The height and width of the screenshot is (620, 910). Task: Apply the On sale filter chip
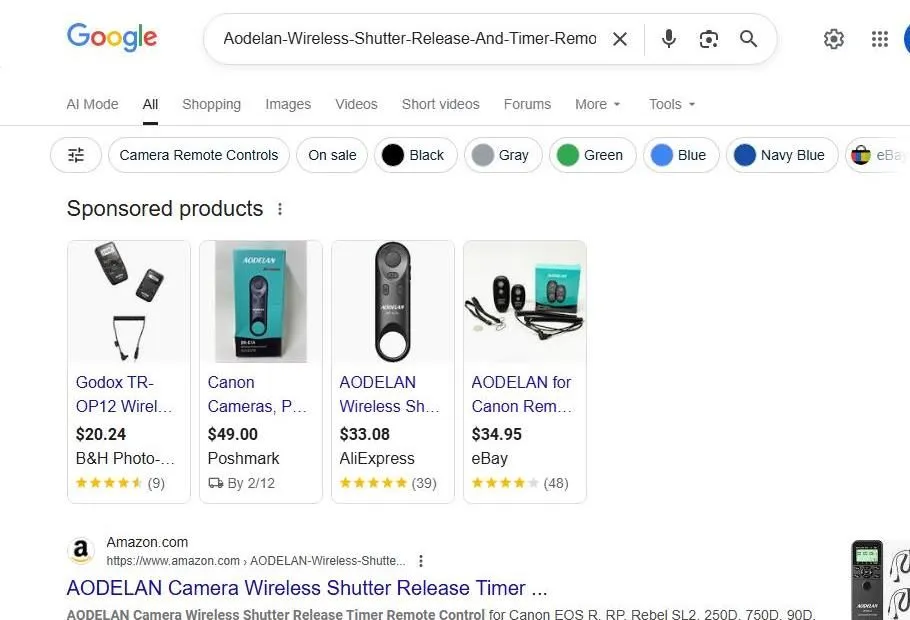click(332, 155)
